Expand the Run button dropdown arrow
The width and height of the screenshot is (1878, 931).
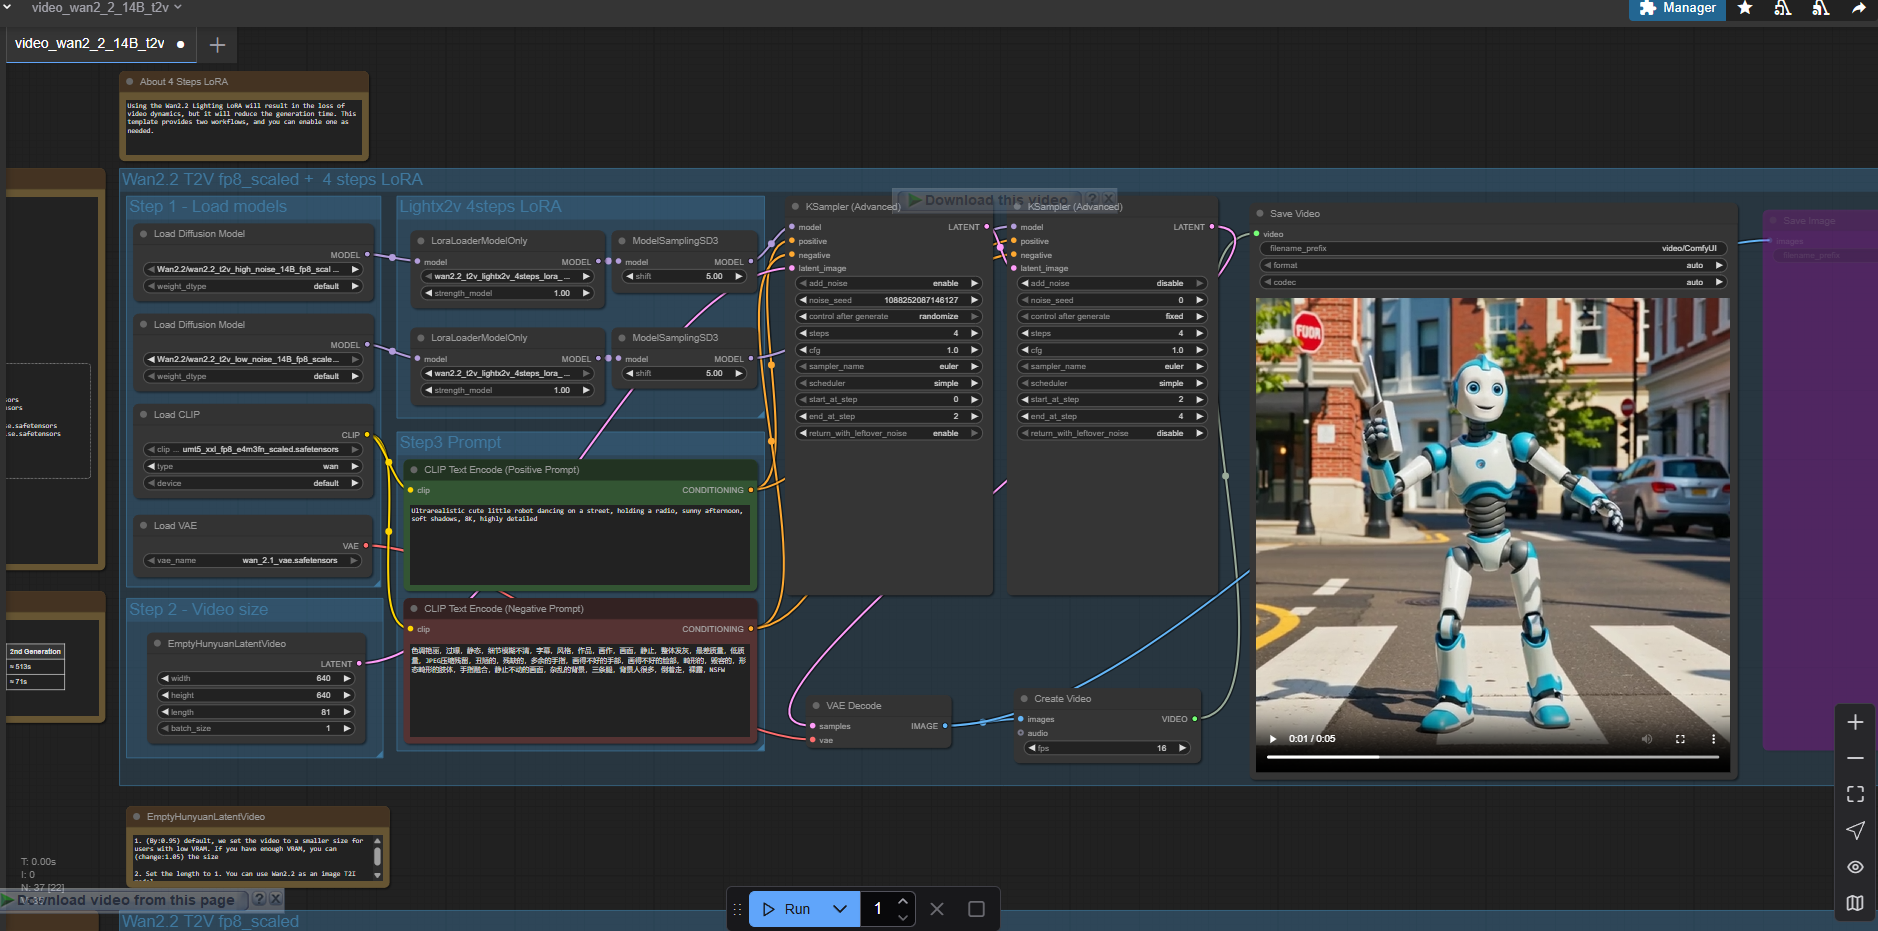[840, 909]
